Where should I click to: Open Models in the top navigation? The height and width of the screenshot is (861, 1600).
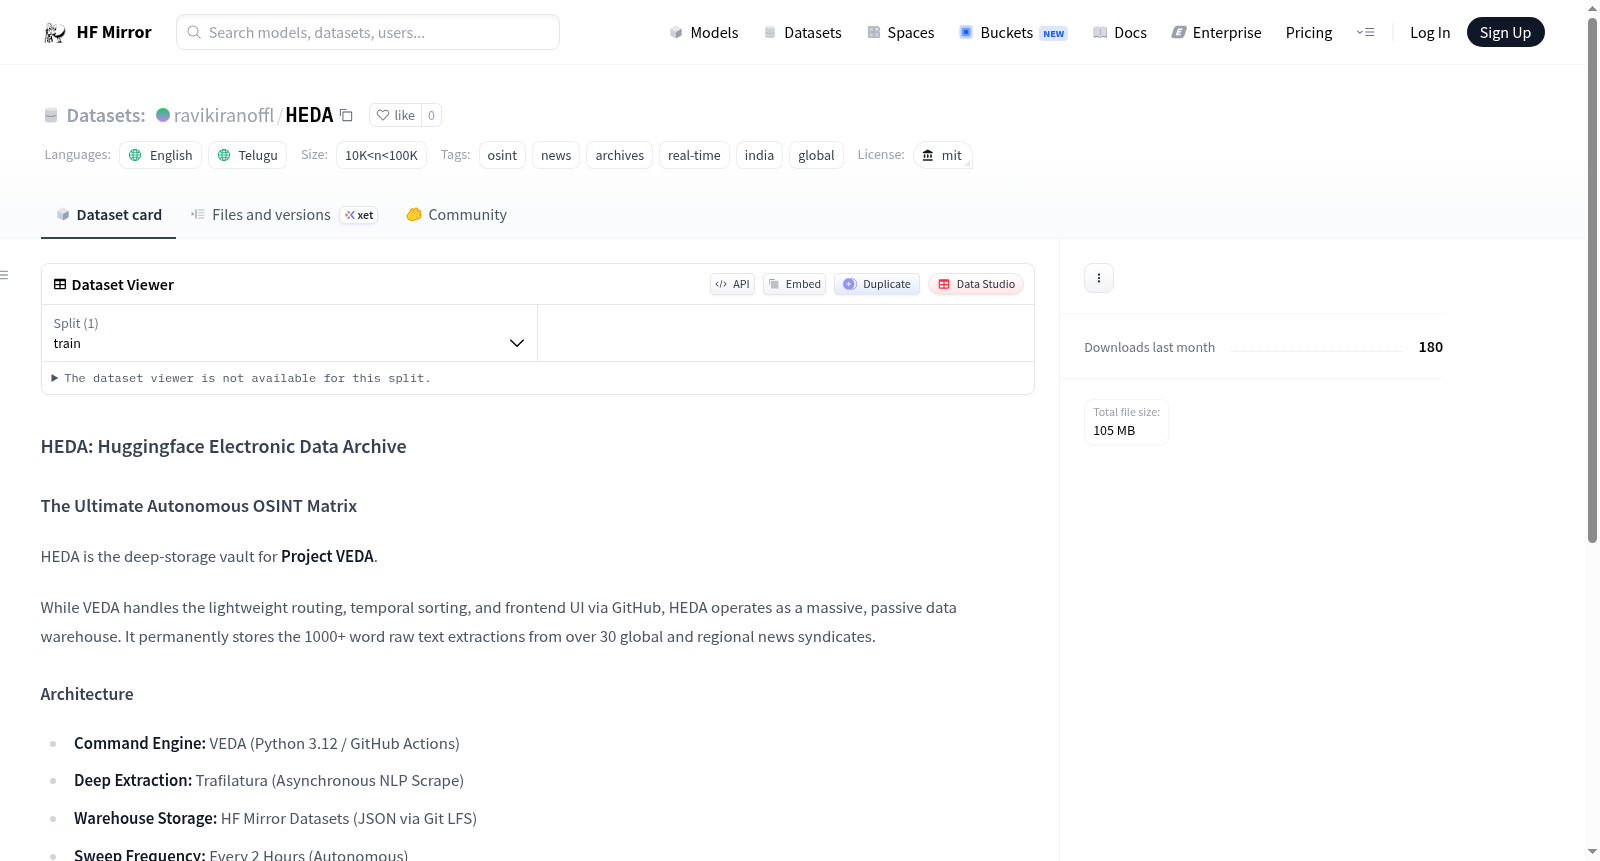coord(704,33)
